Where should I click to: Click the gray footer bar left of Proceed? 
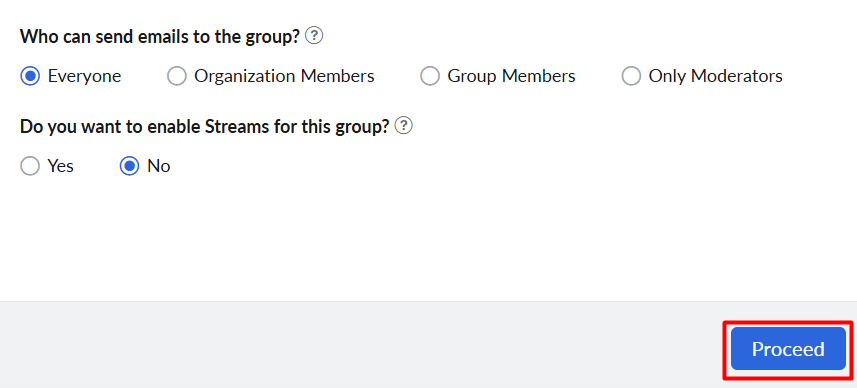[361, 345]
